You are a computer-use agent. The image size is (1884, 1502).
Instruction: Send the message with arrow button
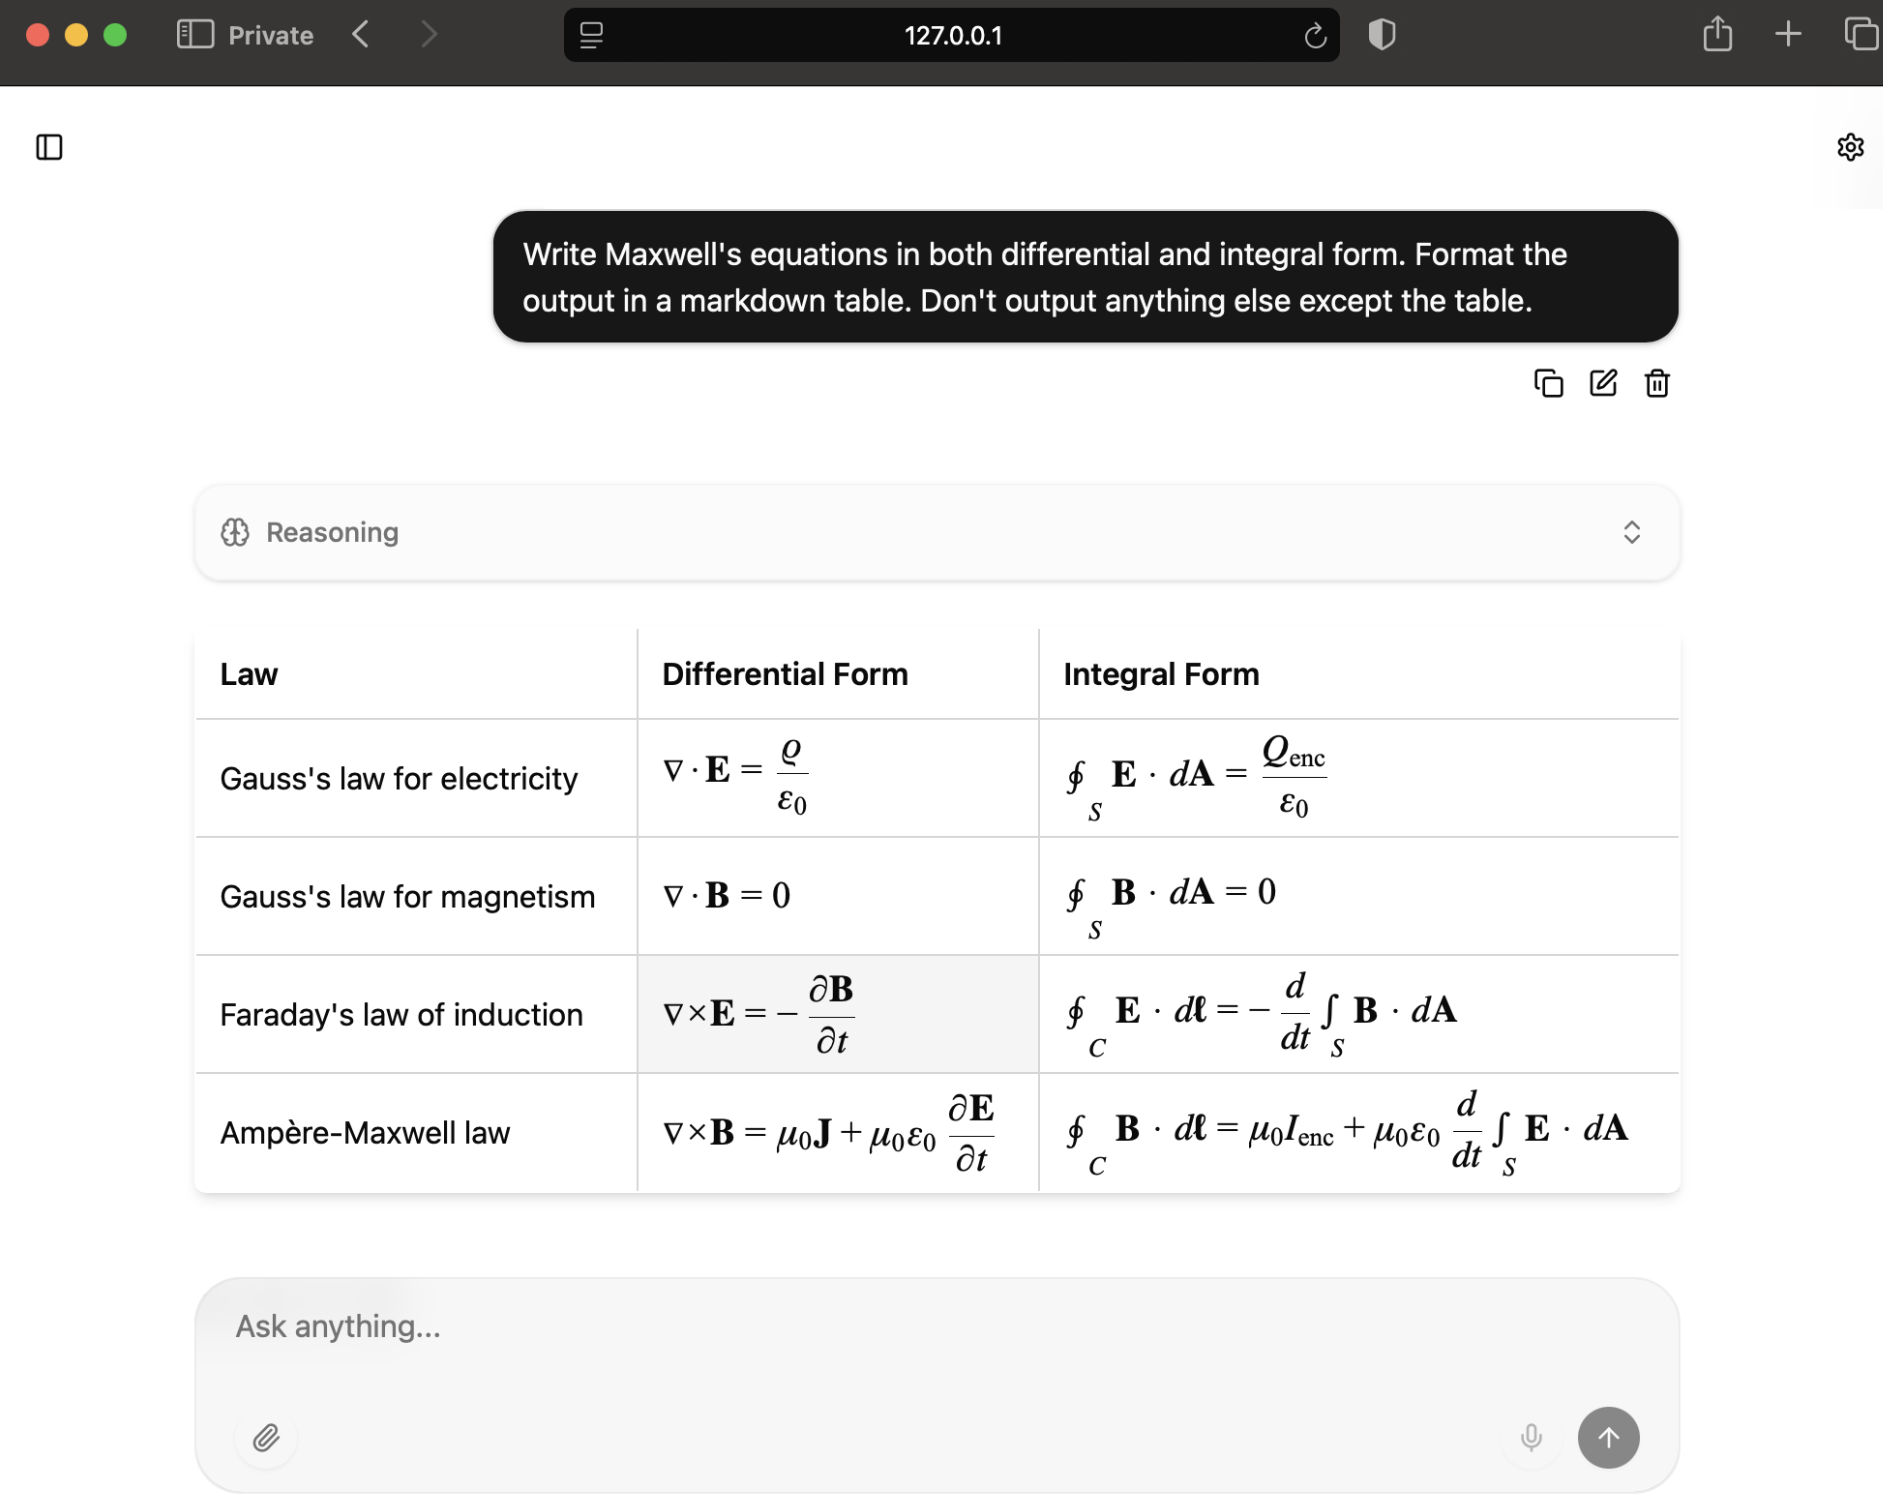tap(1608, 1437)
